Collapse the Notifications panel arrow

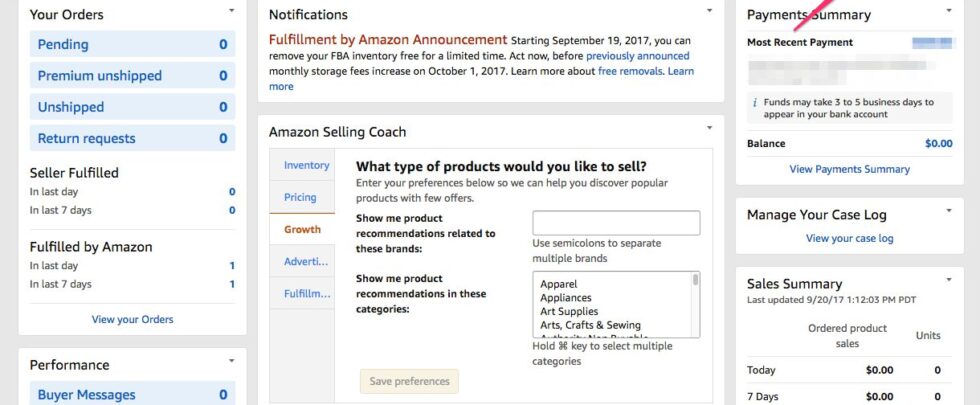708,11
